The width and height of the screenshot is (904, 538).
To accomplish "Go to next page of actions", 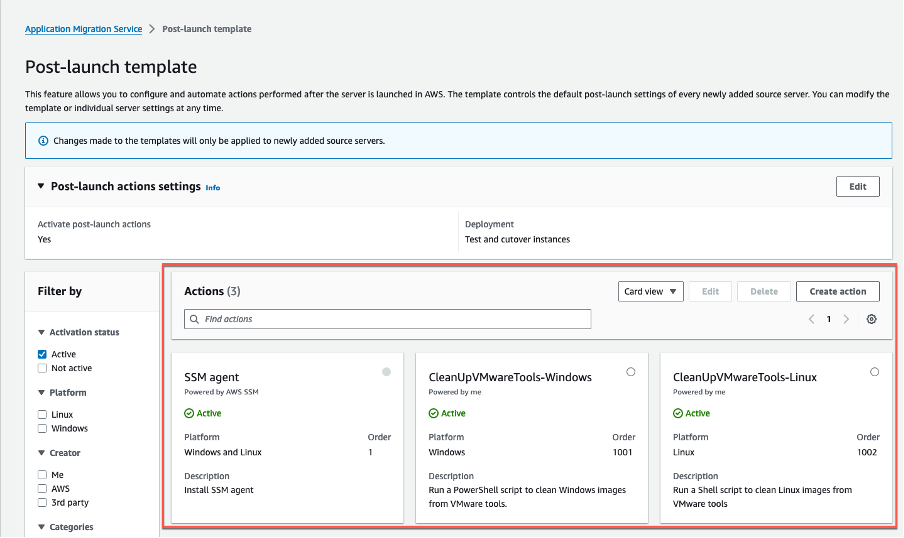I will (846, 319).
